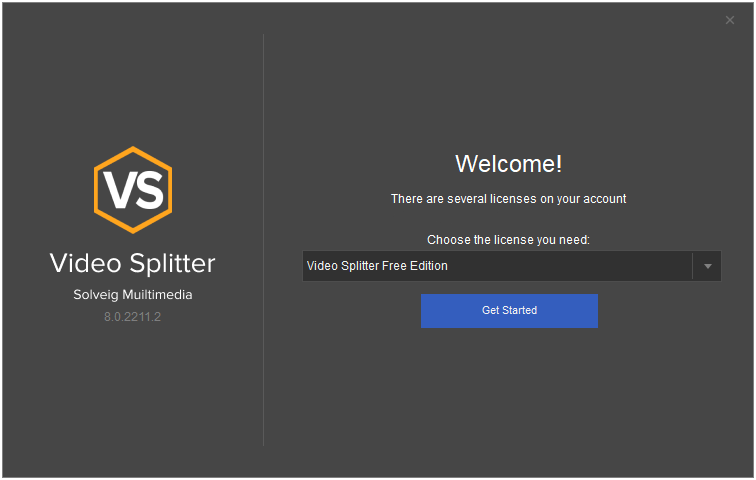Click the version number 8.0.2211.2
This screenshot has width=756, height=480.
(x=133, y=317)
